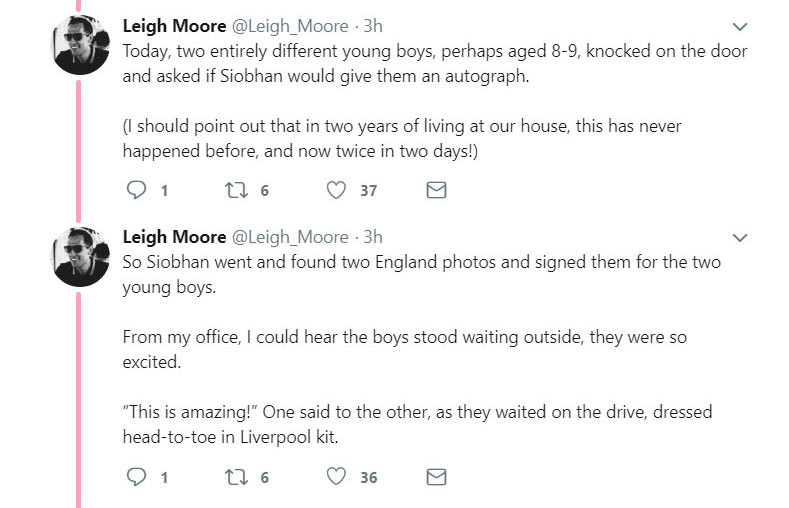Open the second tweet's more options chevron

740,238
